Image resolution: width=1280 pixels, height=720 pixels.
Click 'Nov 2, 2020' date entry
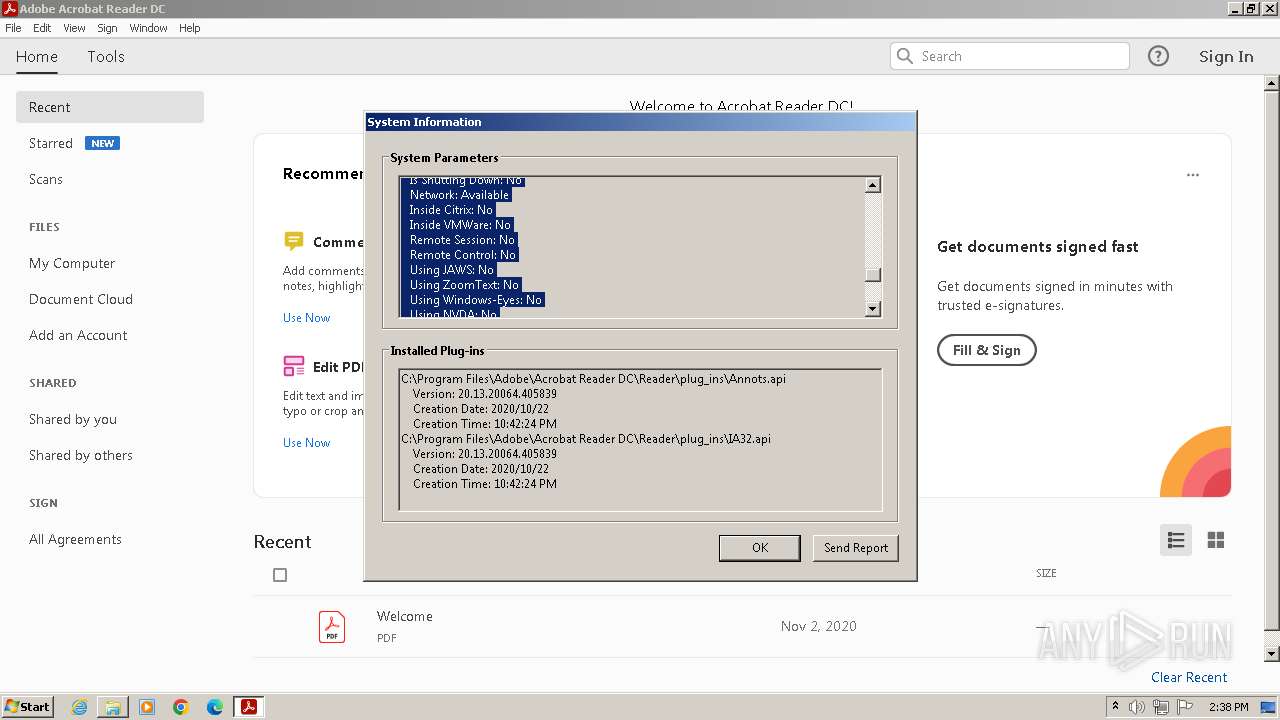(819, 626)
